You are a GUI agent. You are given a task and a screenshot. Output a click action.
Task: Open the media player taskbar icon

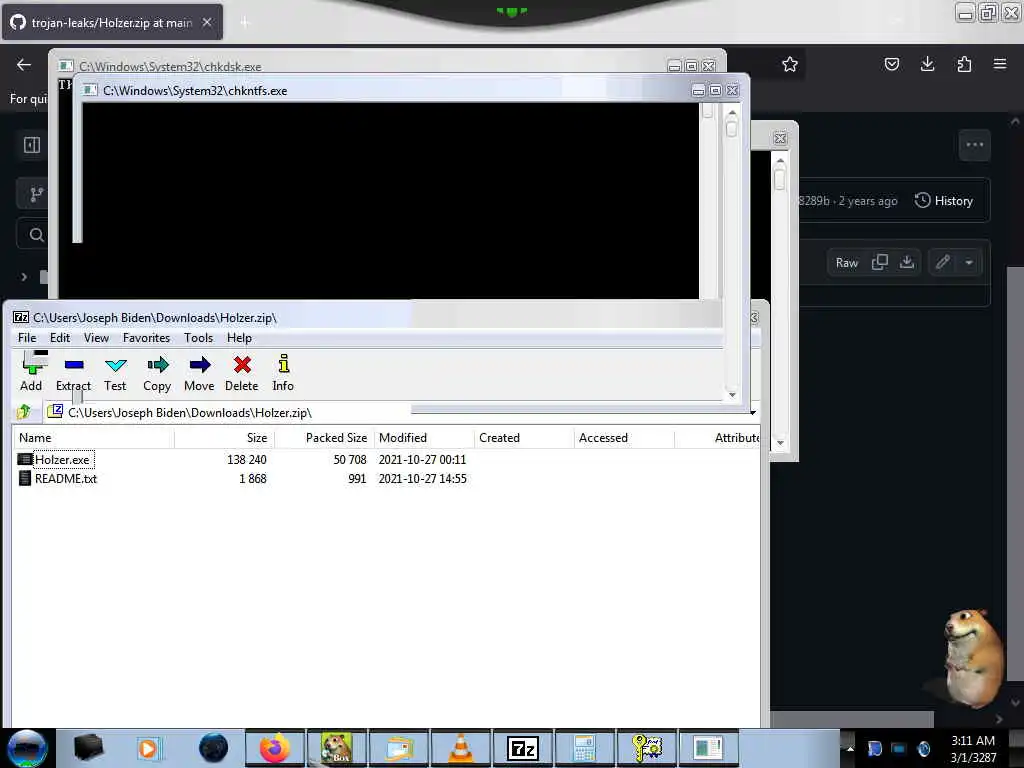pyautogui.click(x=148, y=748)
